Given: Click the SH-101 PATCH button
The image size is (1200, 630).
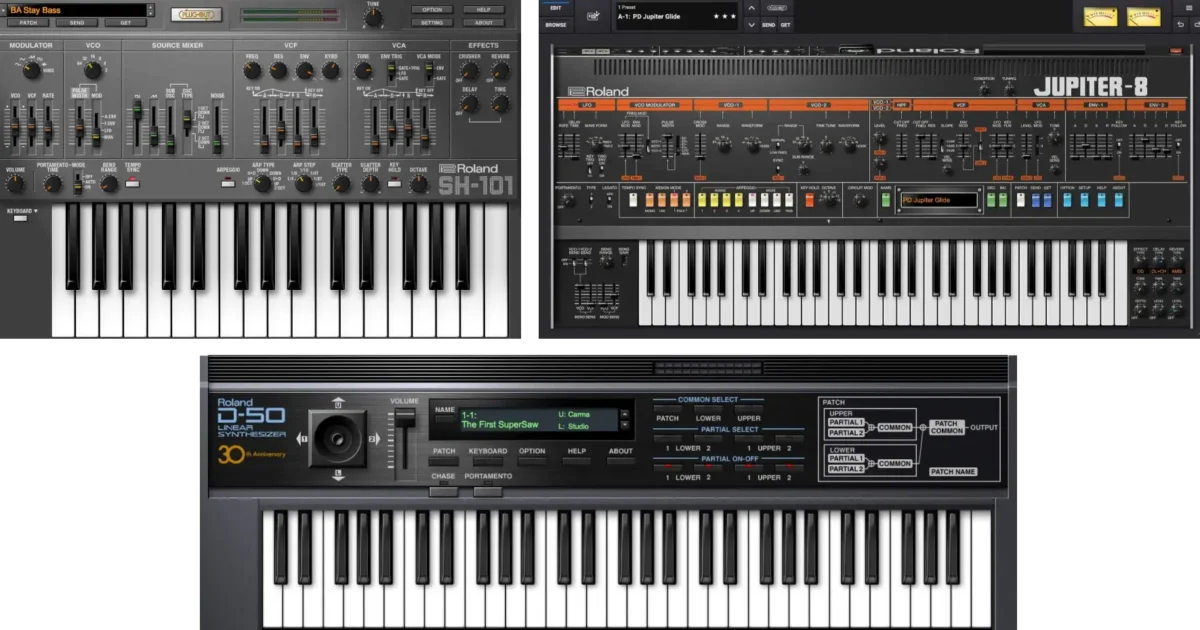Looking at the screenshot, I should coord(28,22).
